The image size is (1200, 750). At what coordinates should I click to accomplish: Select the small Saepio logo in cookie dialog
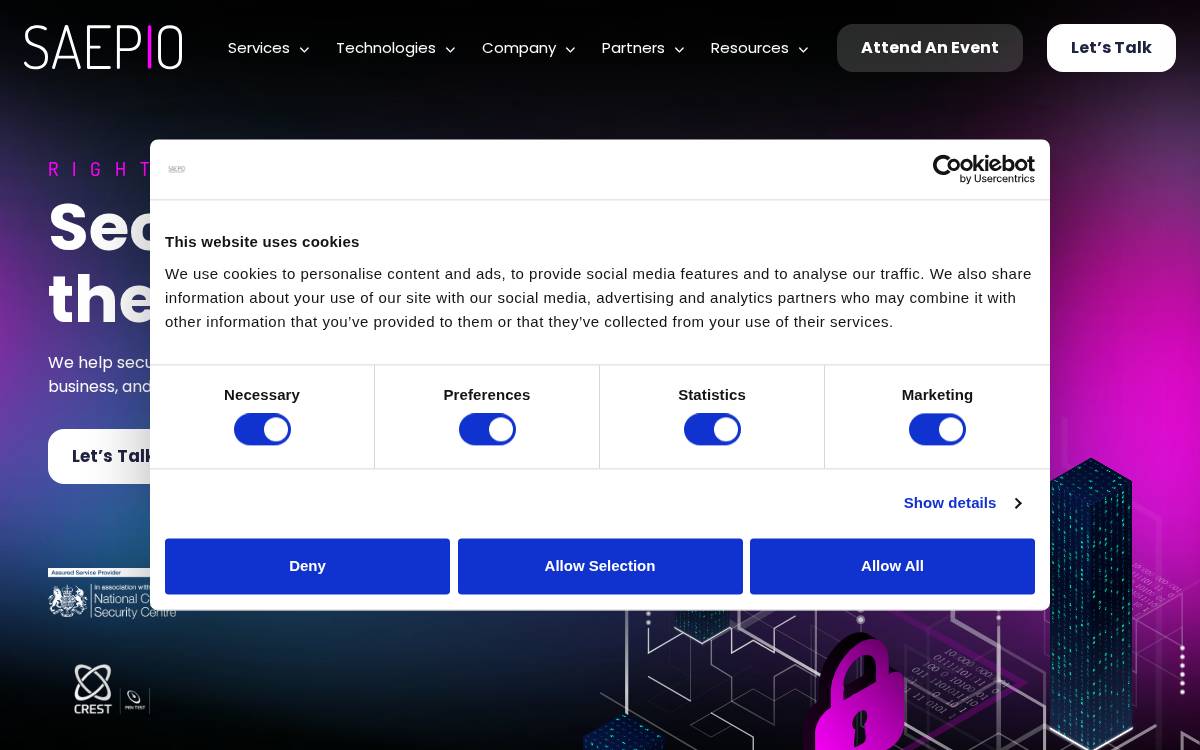pos(177,169)
